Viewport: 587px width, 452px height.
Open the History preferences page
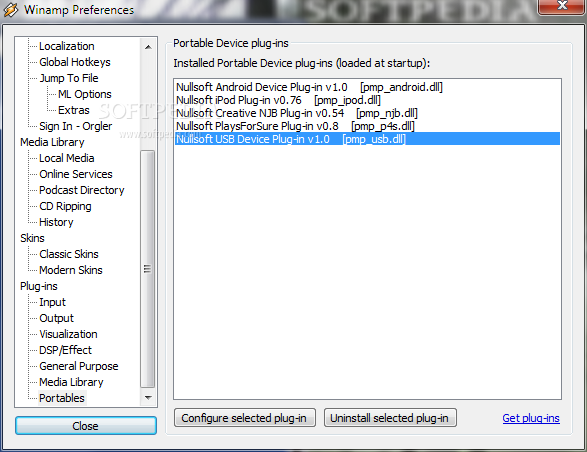click(x=56, y=222)
